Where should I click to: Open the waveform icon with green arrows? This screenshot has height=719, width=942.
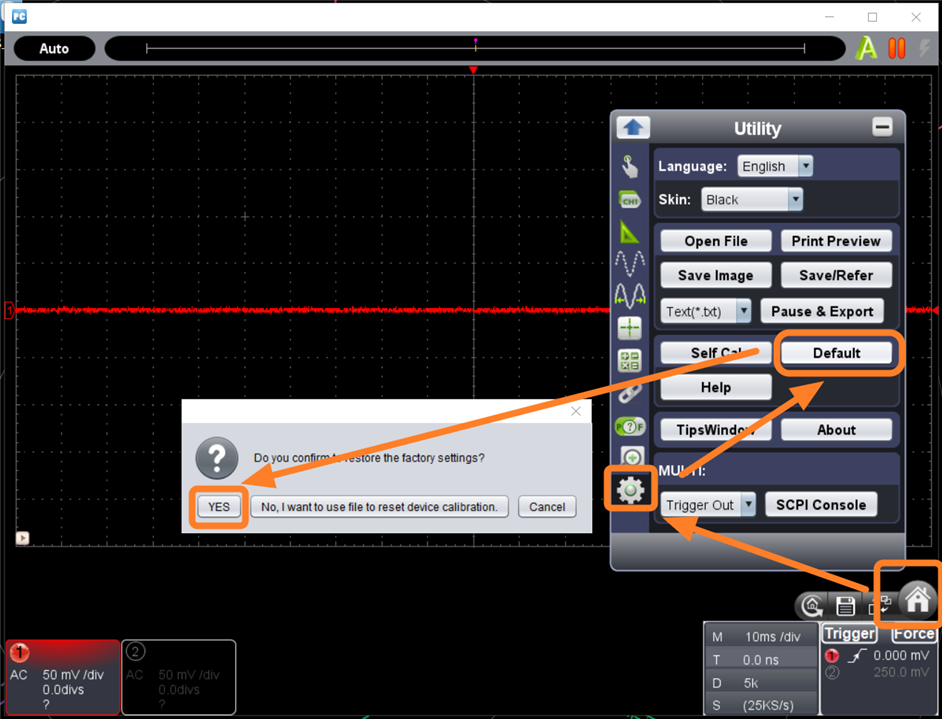pyautogui.click(x=630, y=296)
